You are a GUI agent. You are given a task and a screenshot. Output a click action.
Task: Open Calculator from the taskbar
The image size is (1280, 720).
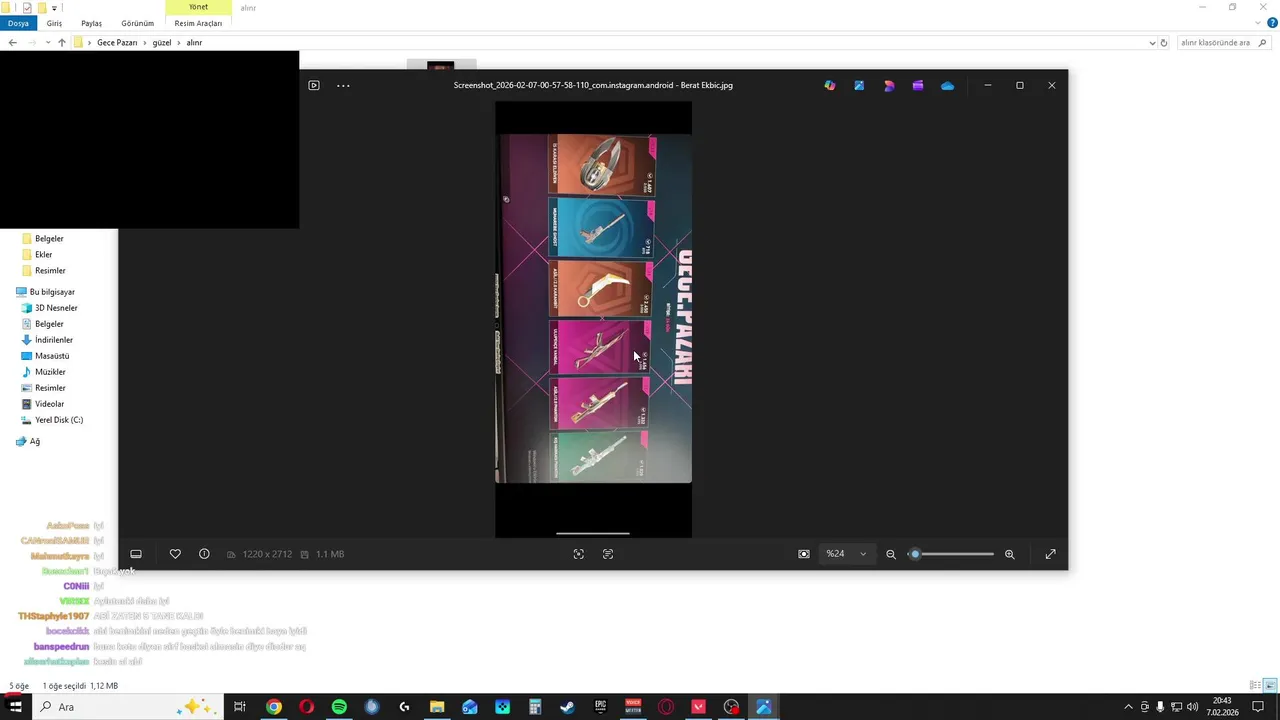pyautogui.click(x=535, y=707)
